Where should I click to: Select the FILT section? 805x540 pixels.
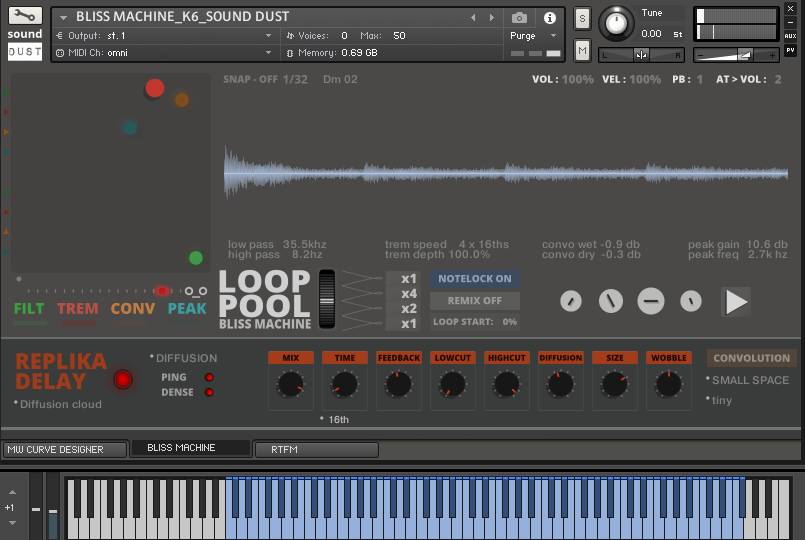(x=29, y=308)
